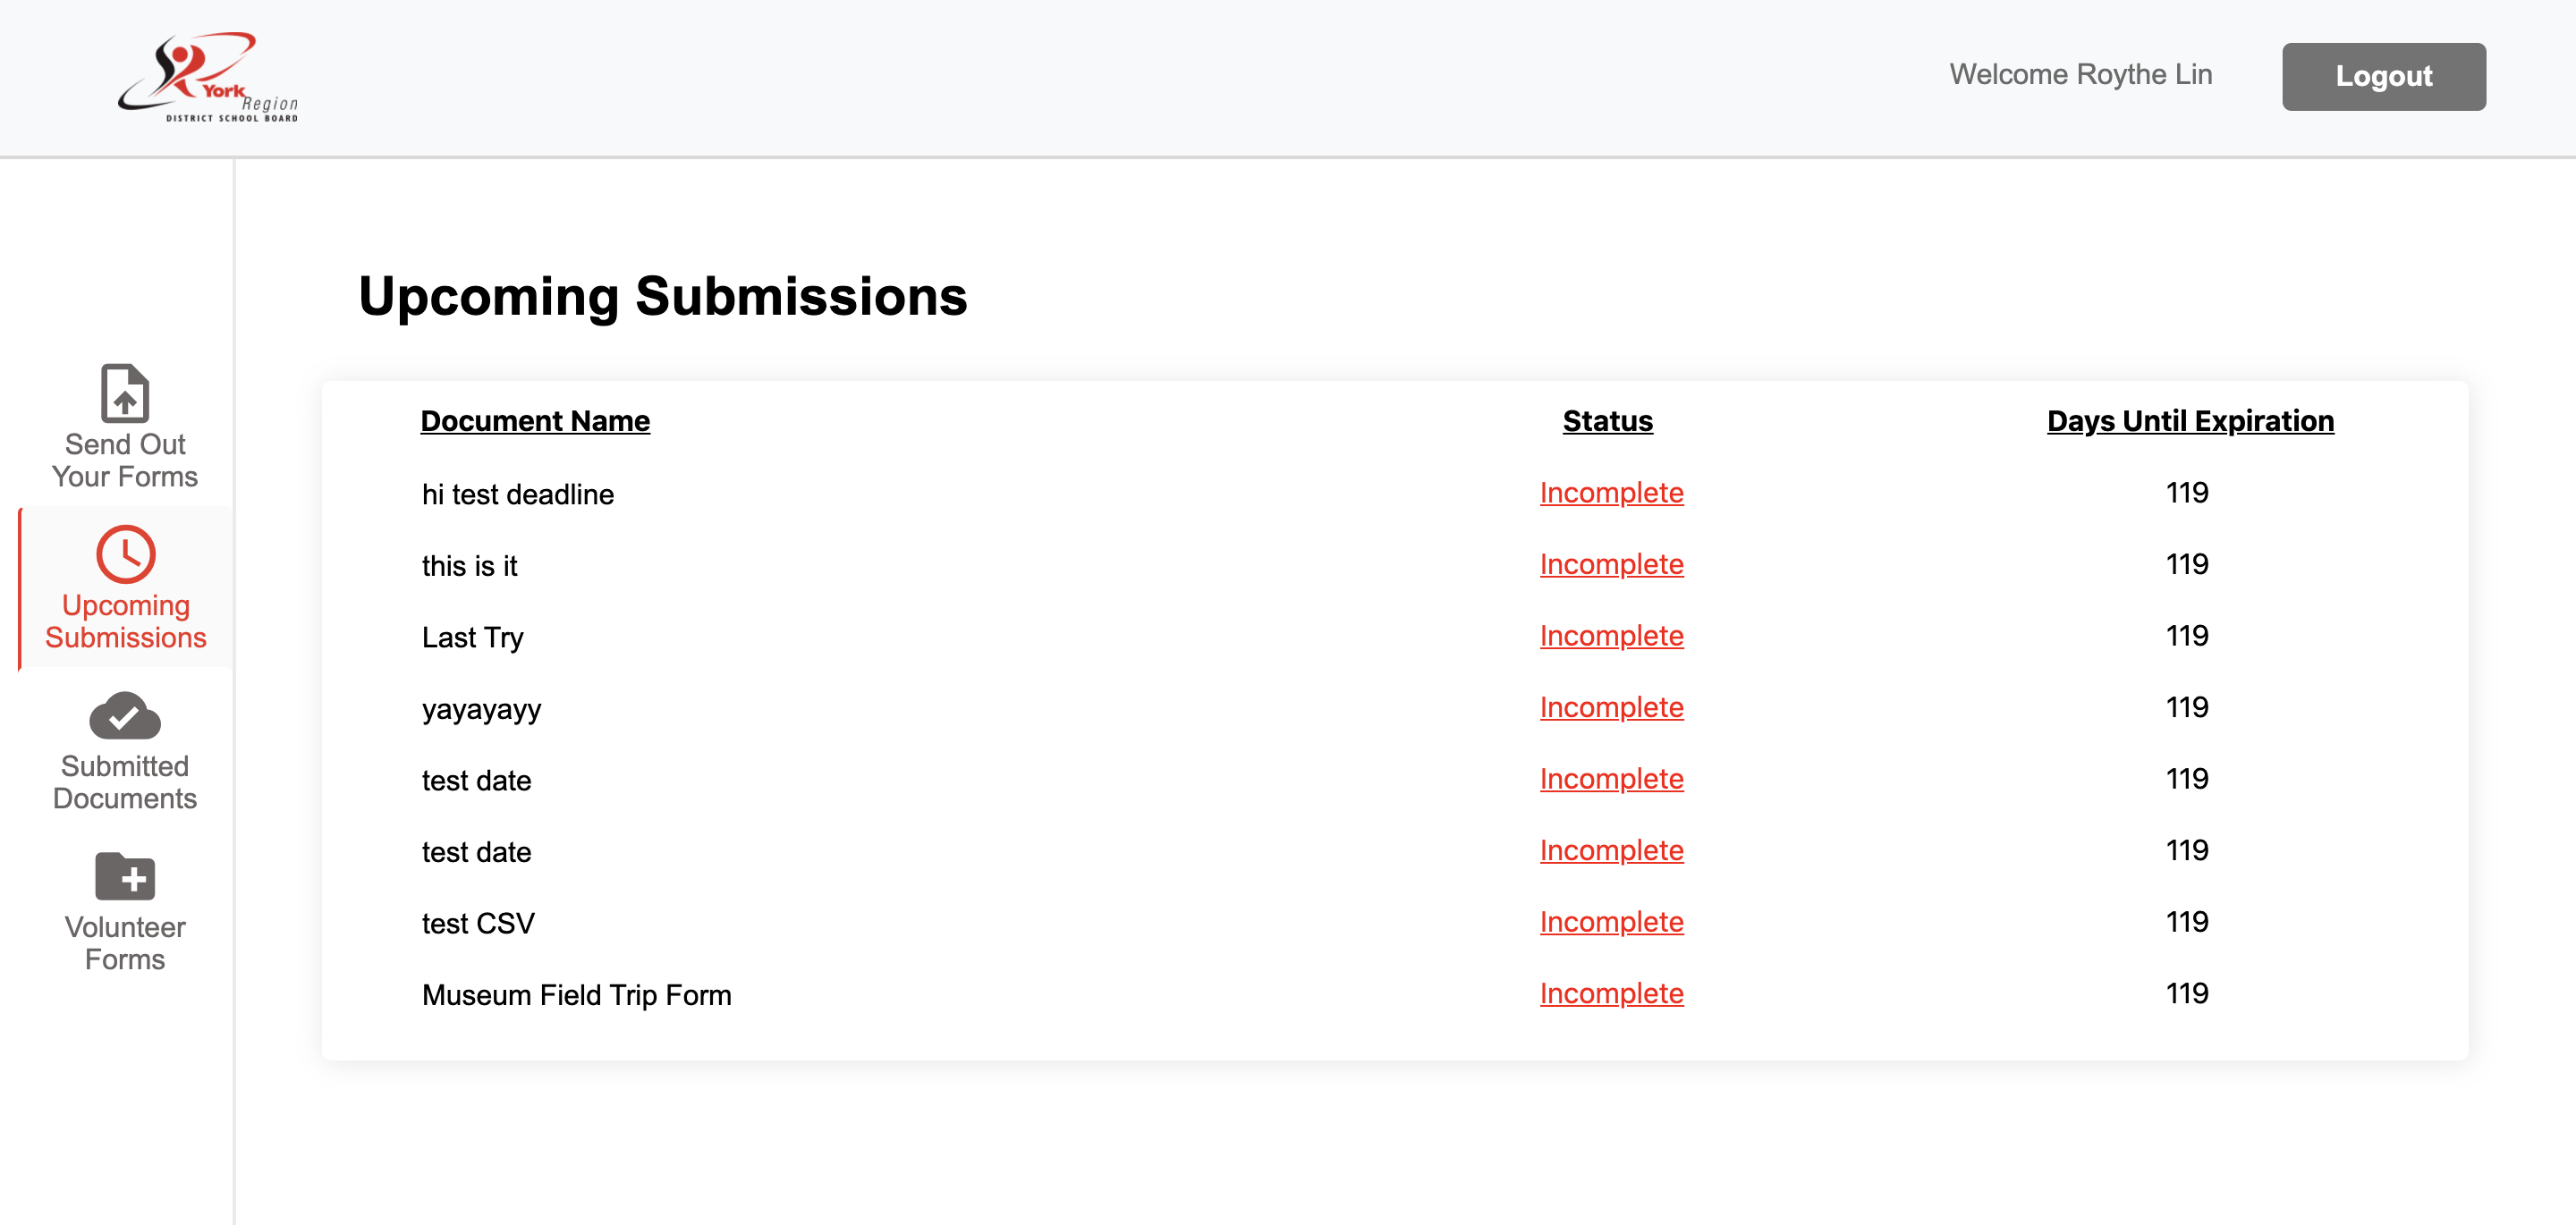Go to the Volunteer Forms sidebar label

(x=125, y=943)
